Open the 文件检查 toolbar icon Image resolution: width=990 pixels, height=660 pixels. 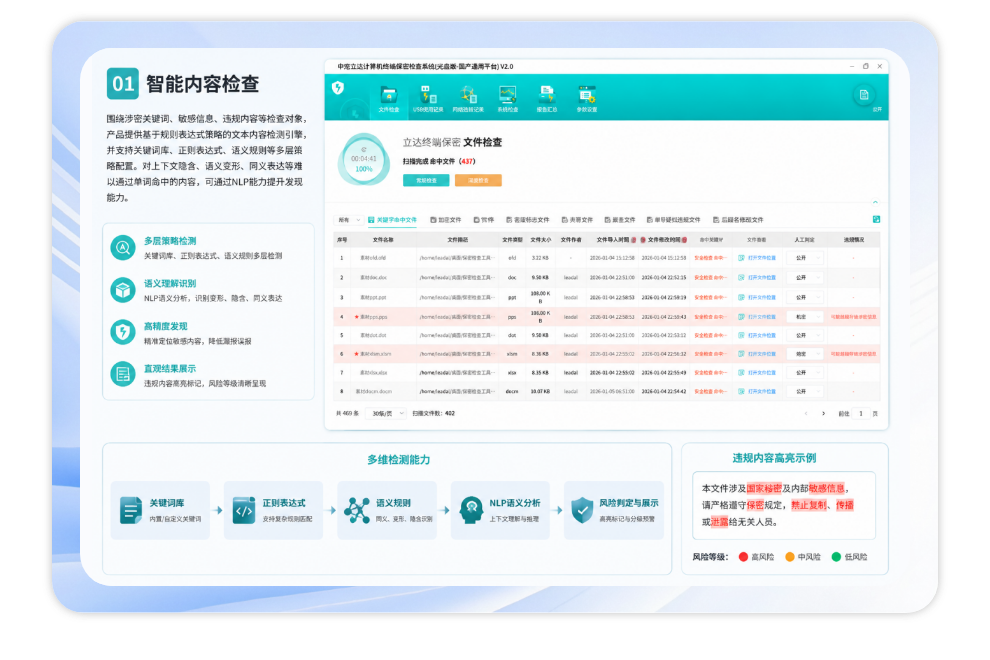click(x=388, y=99)
